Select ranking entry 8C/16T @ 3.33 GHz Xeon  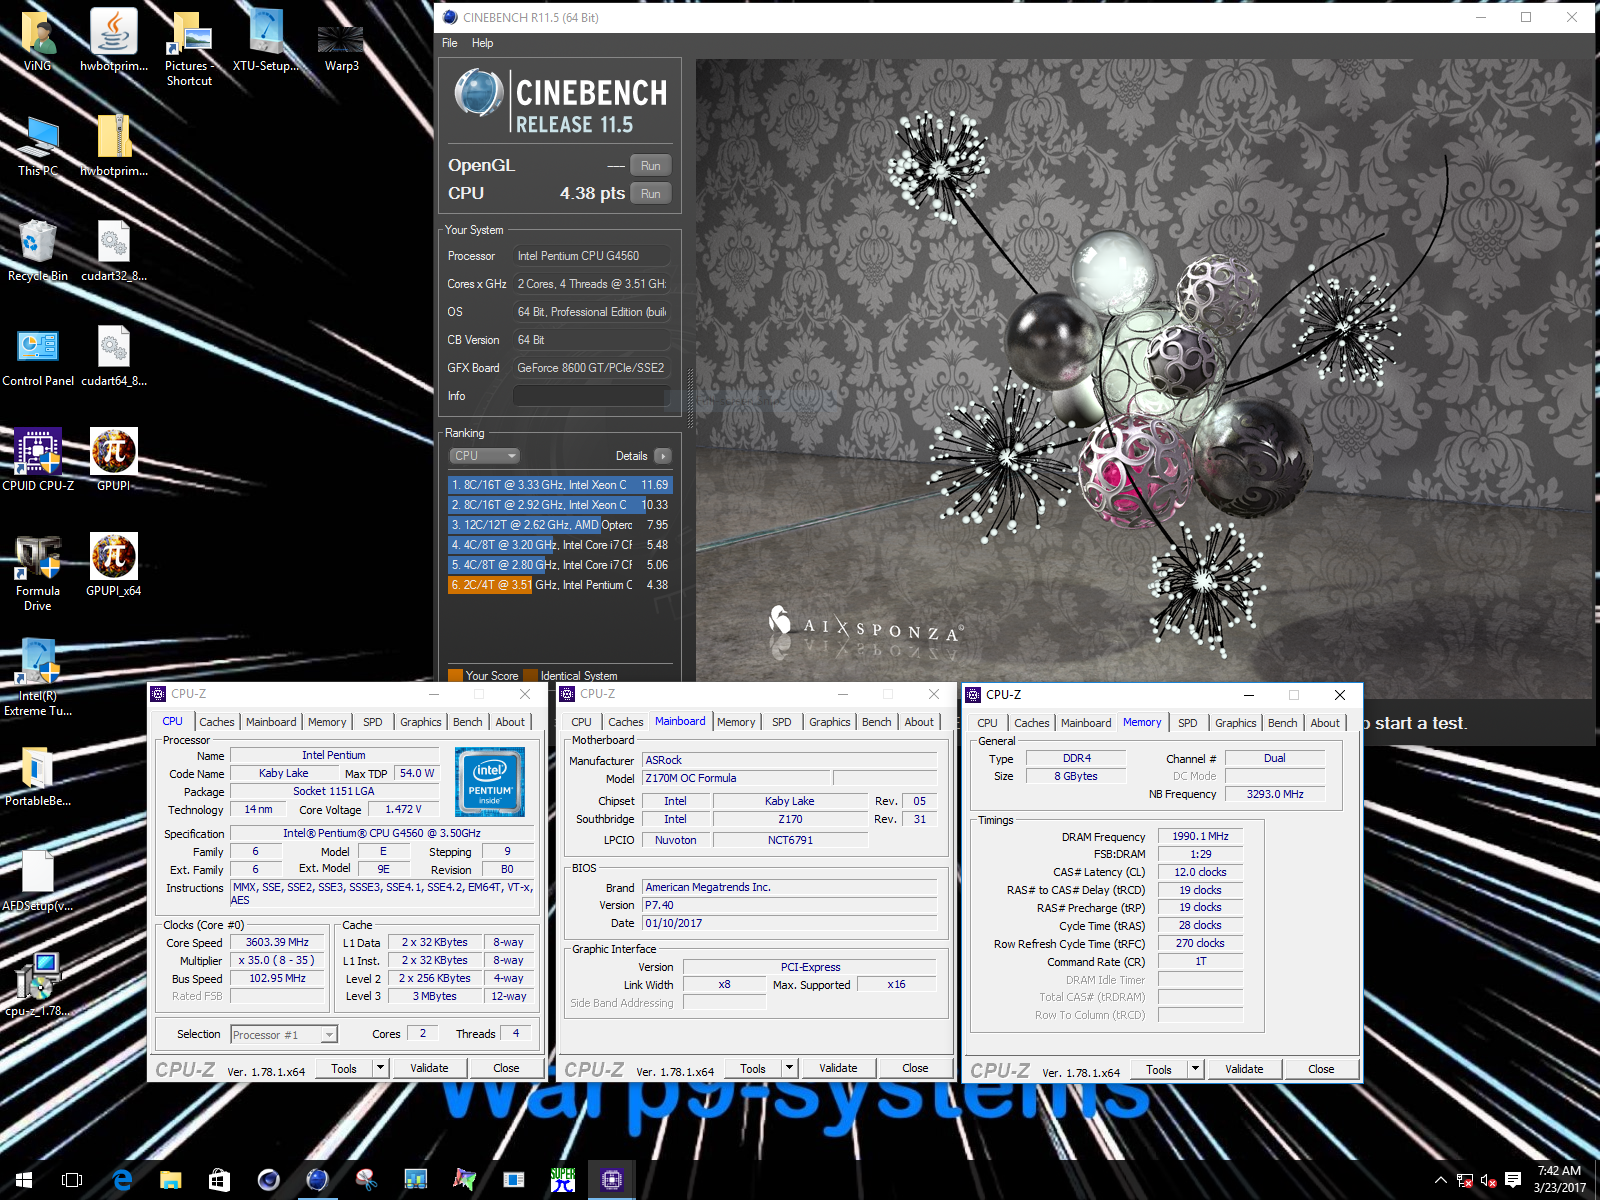click(x=560, y=485)
